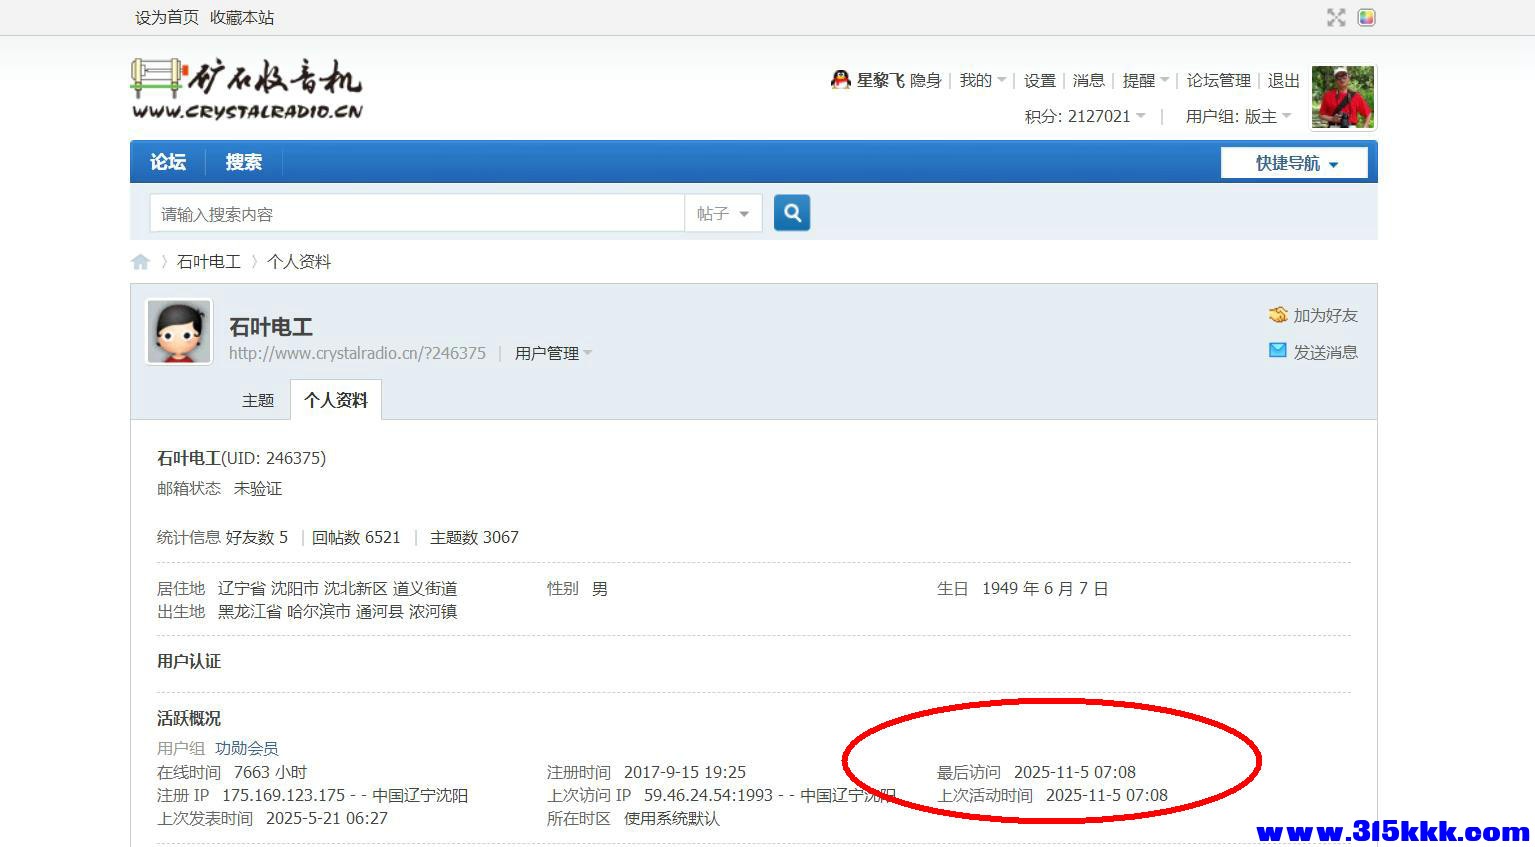Click the home icon in the breadcrumb
This screenshot has height=847, width=1535.
(x=140, y=261)
